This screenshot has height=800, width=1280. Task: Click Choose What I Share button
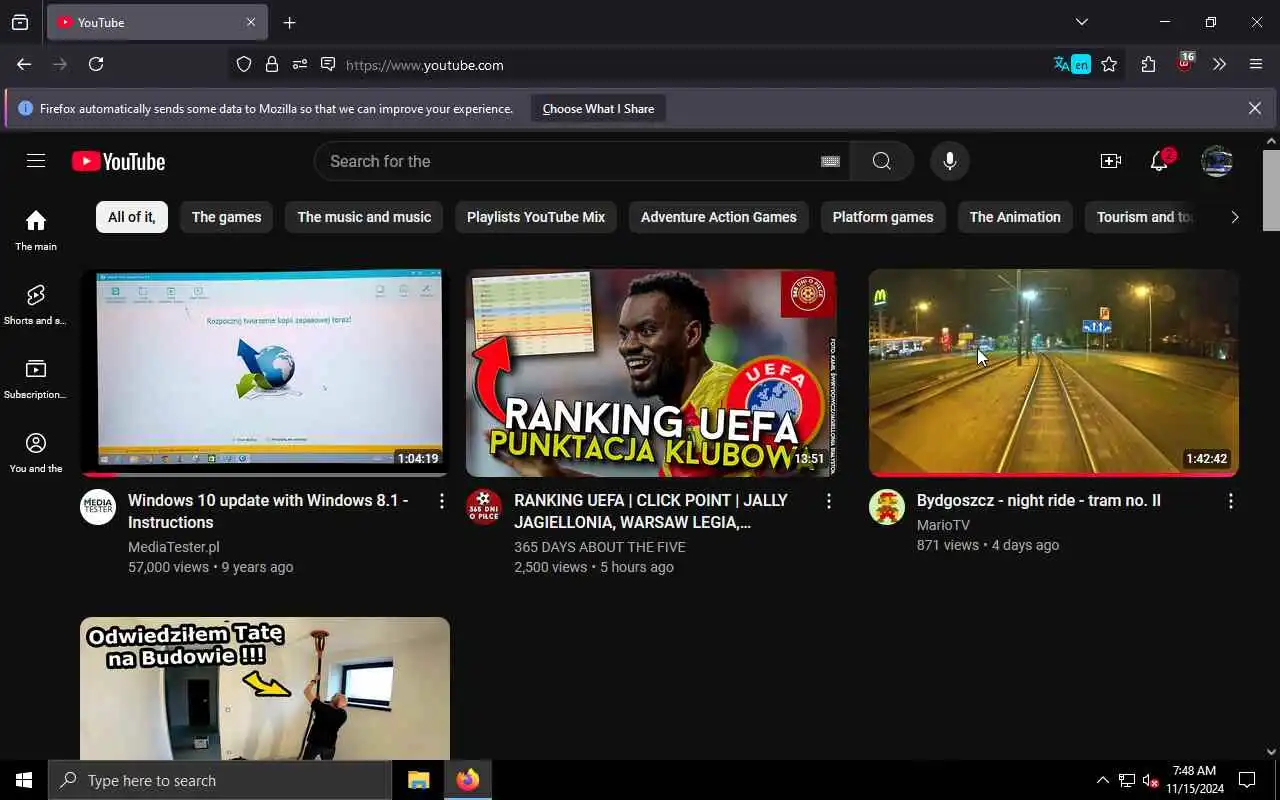coord(598,108)
